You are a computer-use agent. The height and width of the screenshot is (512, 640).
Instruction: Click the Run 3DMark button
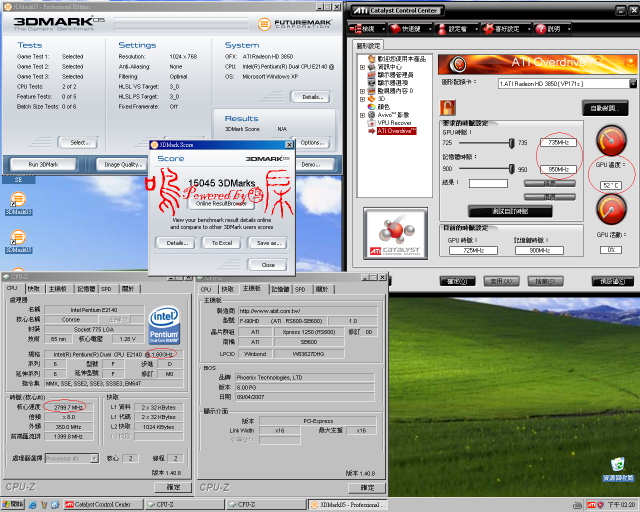43,164
